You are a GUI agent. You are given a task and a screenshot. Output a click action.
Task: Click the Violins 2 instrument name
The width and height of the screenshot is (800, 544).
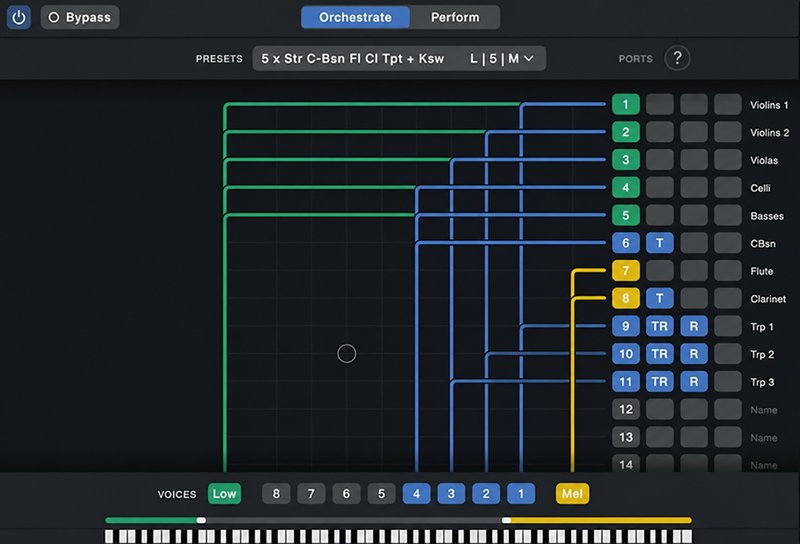pos(769,133)
